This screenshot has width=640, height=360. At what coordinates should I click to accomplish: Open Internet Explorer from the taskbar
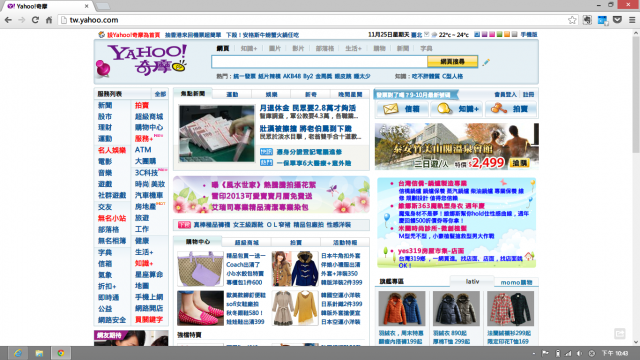point(18,353)
